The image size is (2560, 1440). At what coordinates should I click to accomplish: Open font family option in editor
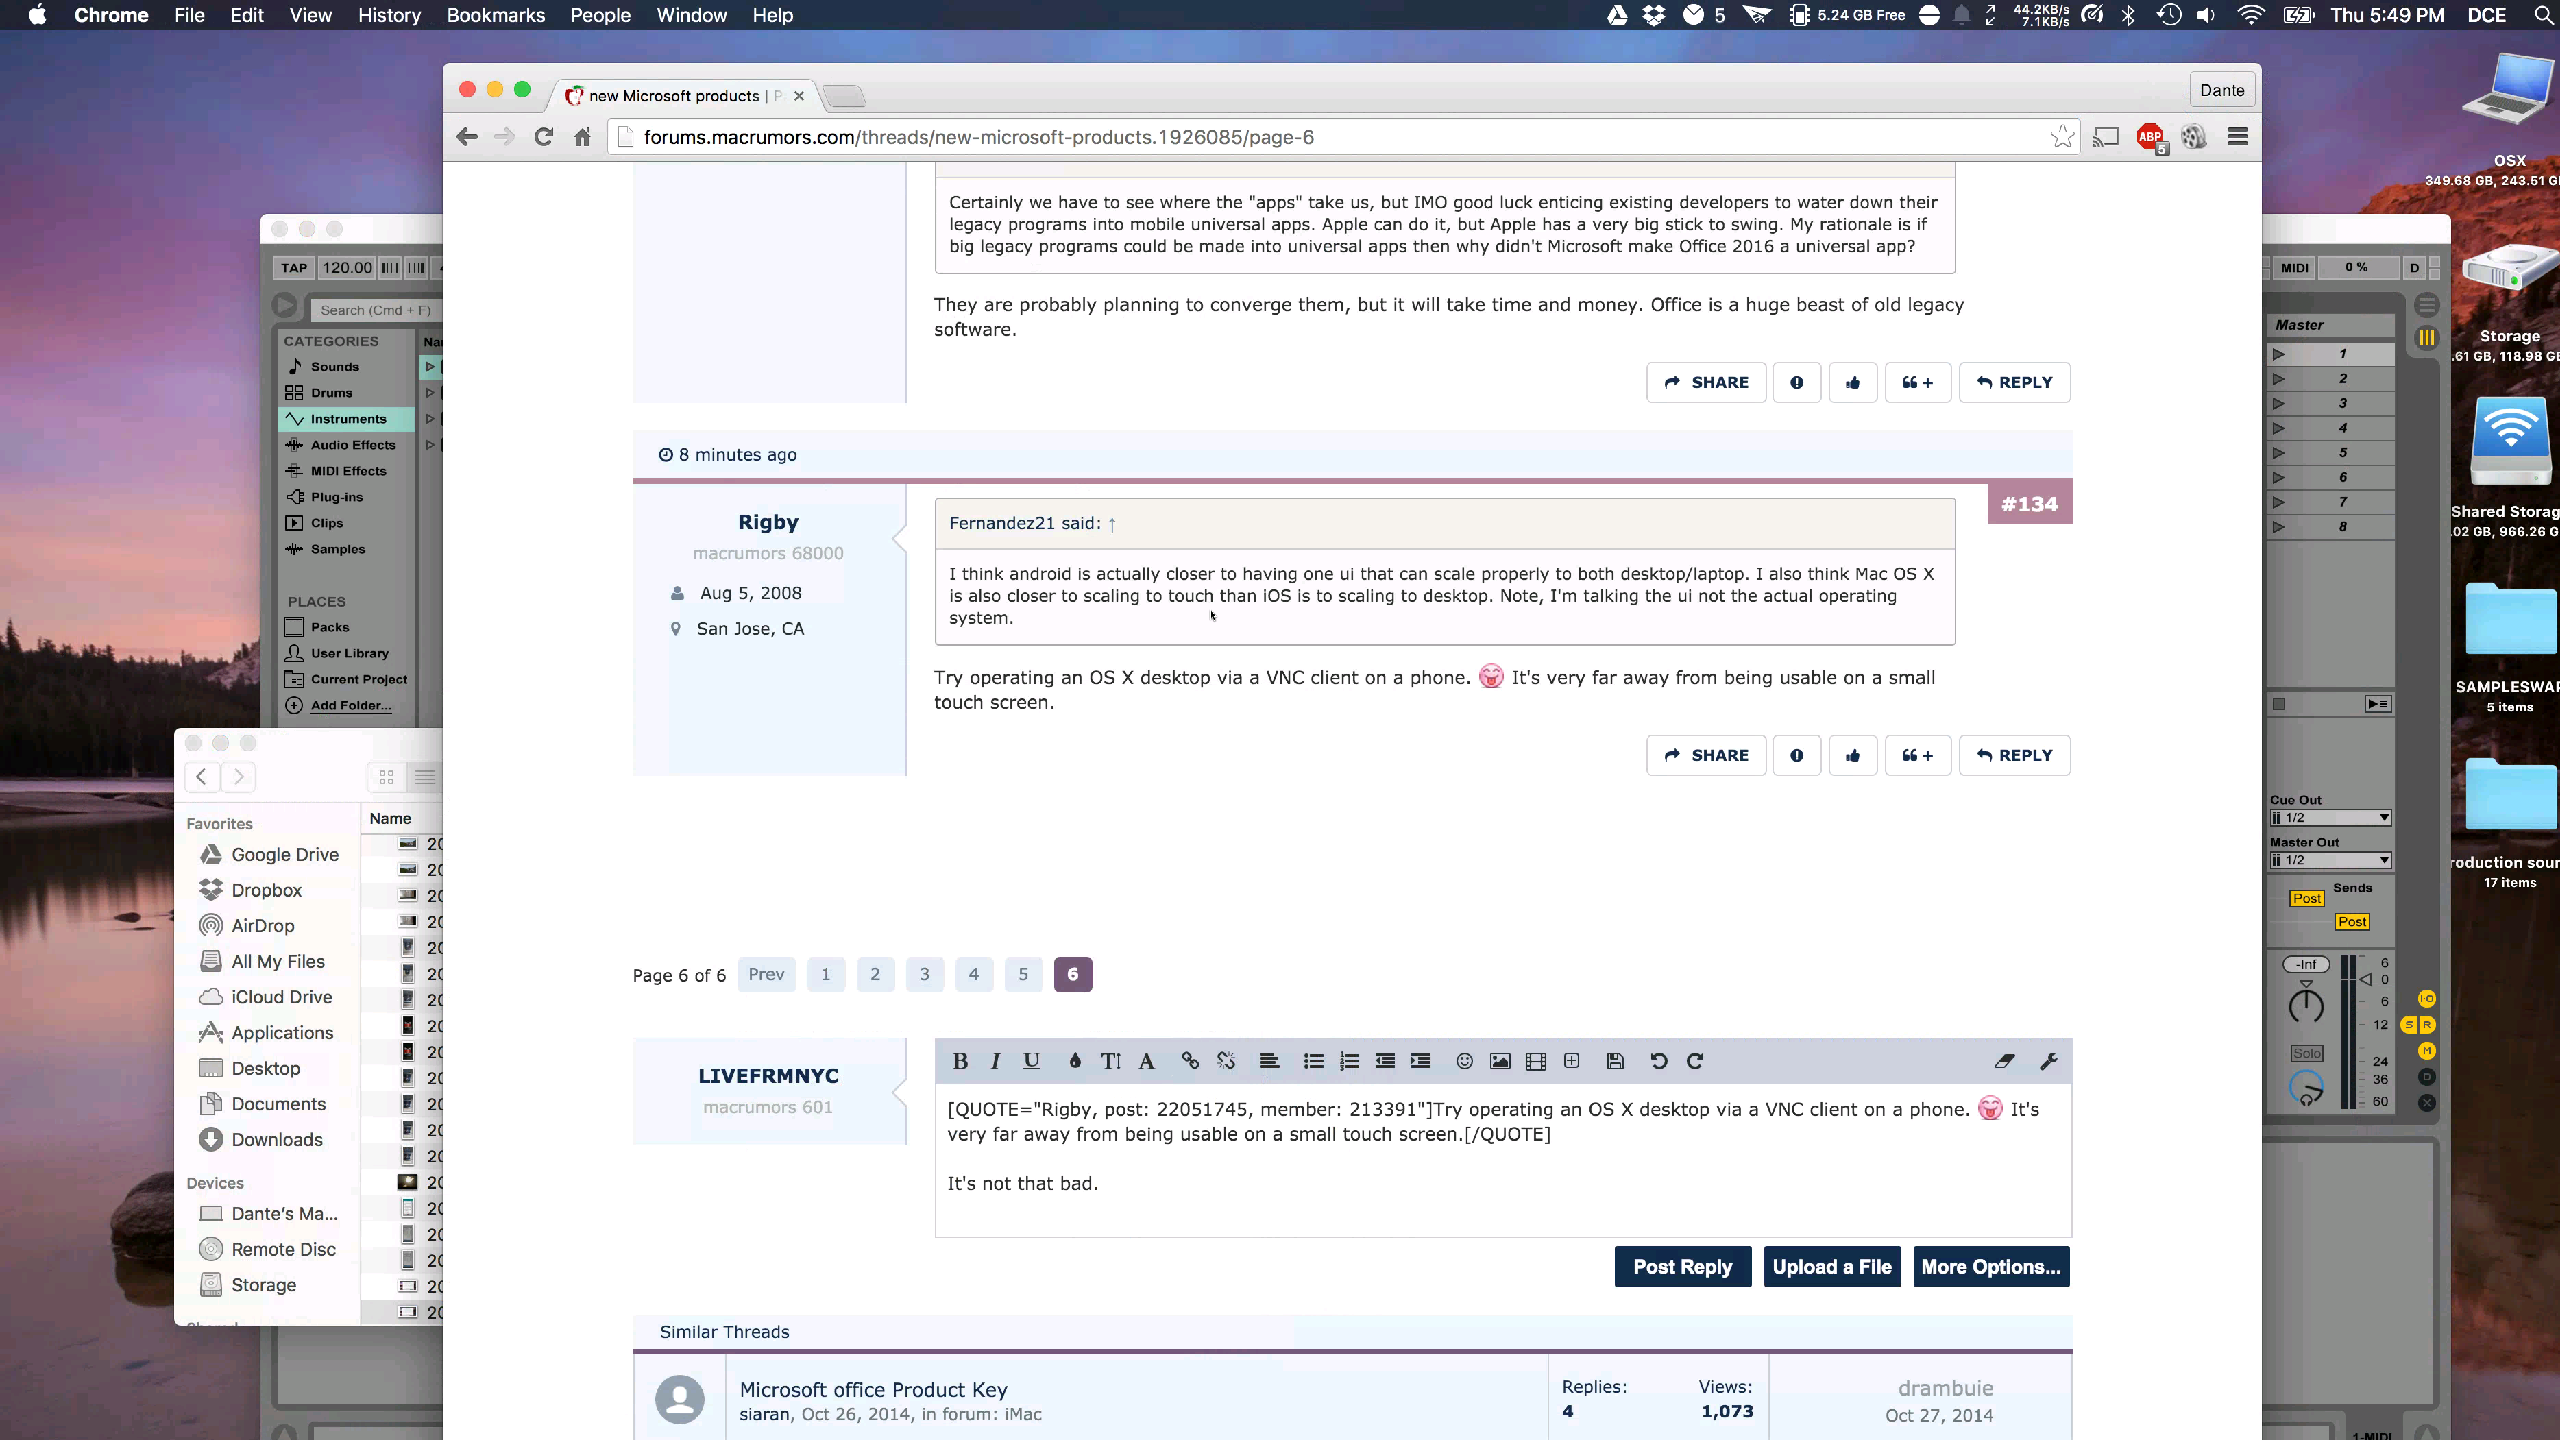pyautogui.click(x=1147, y=1061)
